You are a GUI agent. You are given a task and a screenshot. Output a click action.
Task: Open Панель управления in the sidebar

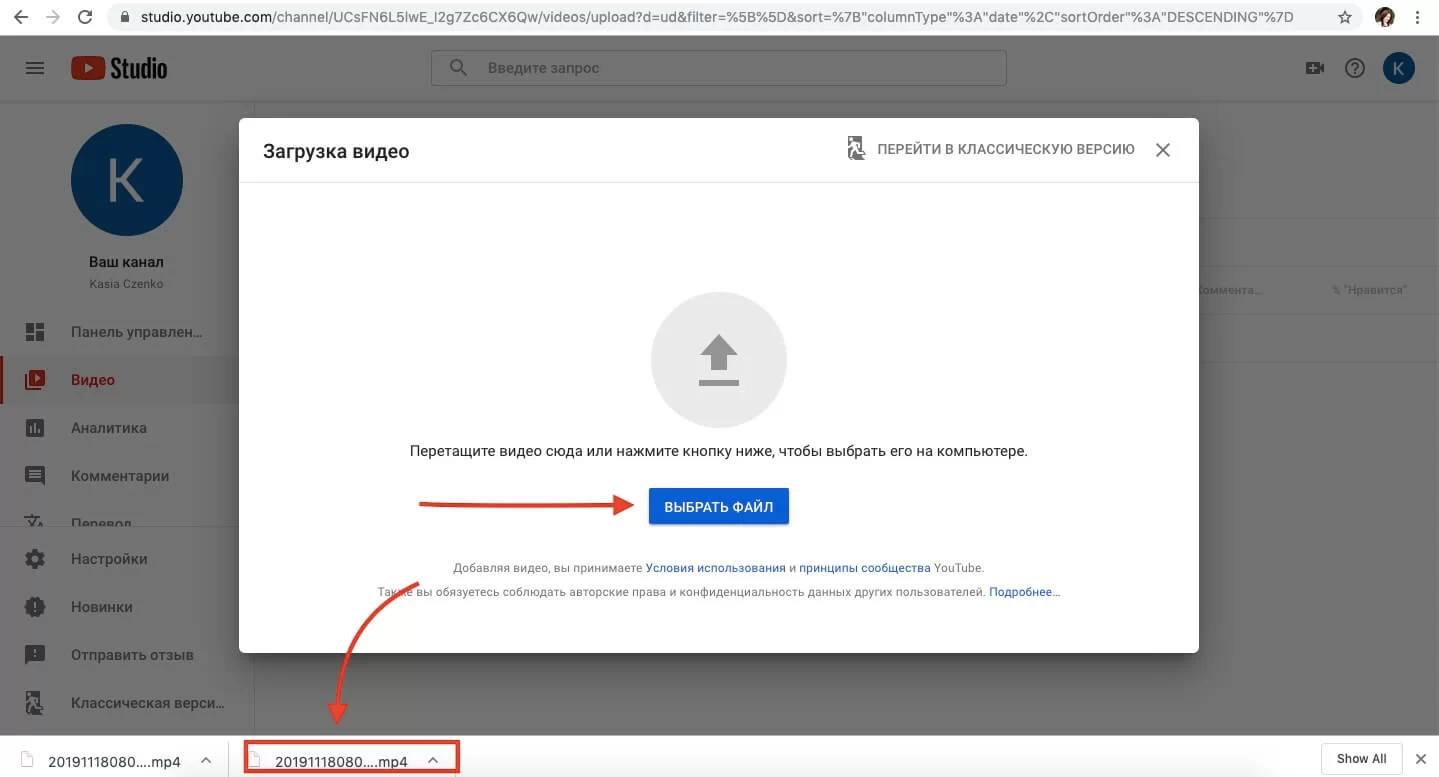point(135,331)
